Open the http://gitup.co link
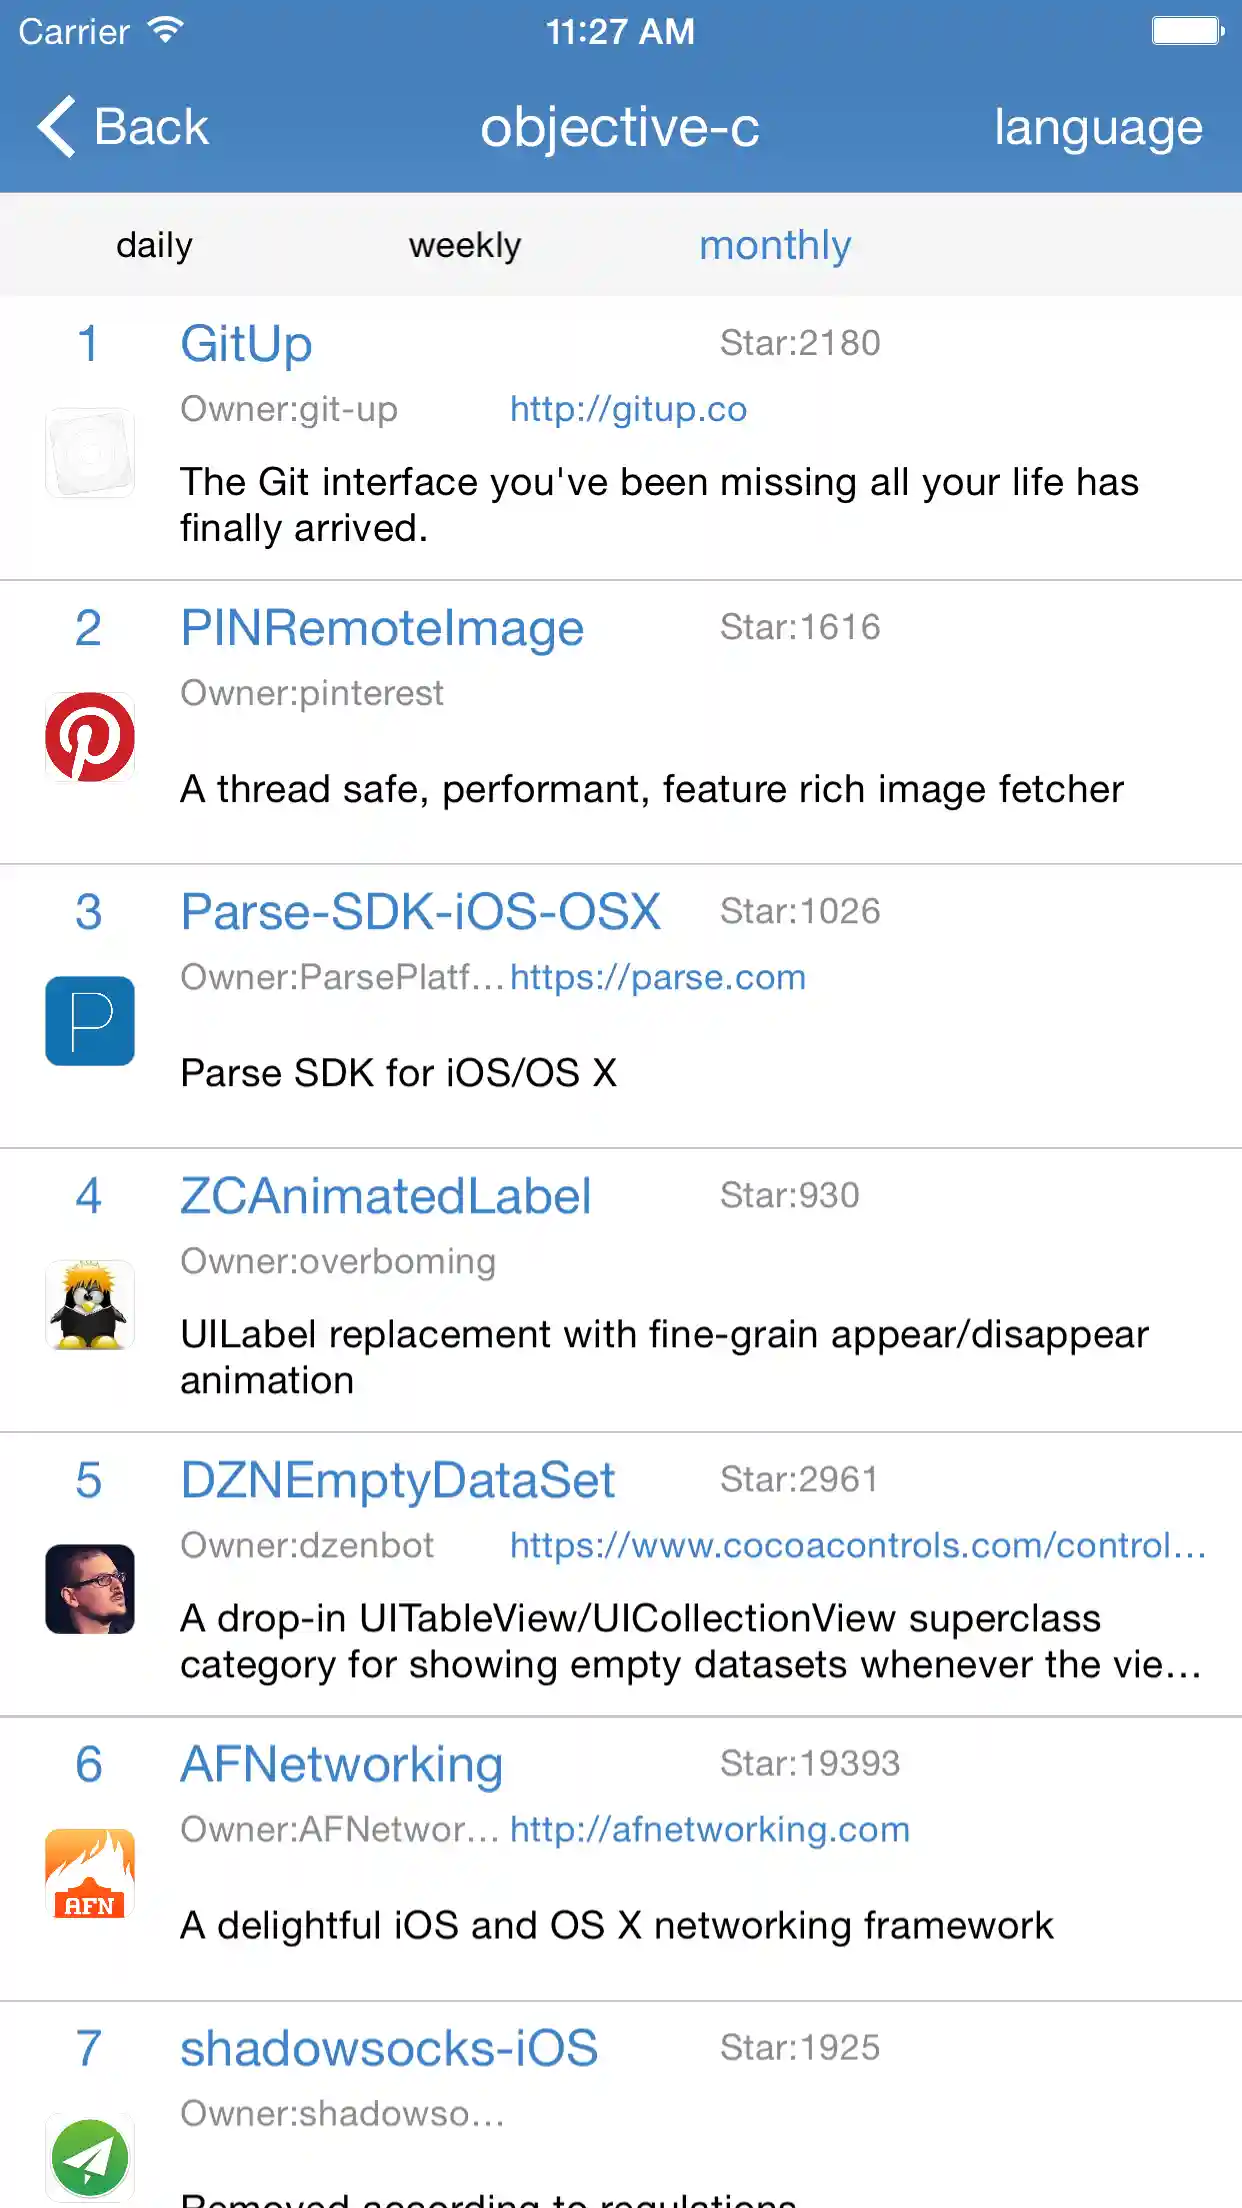1242x2208 pixels. 628,409
